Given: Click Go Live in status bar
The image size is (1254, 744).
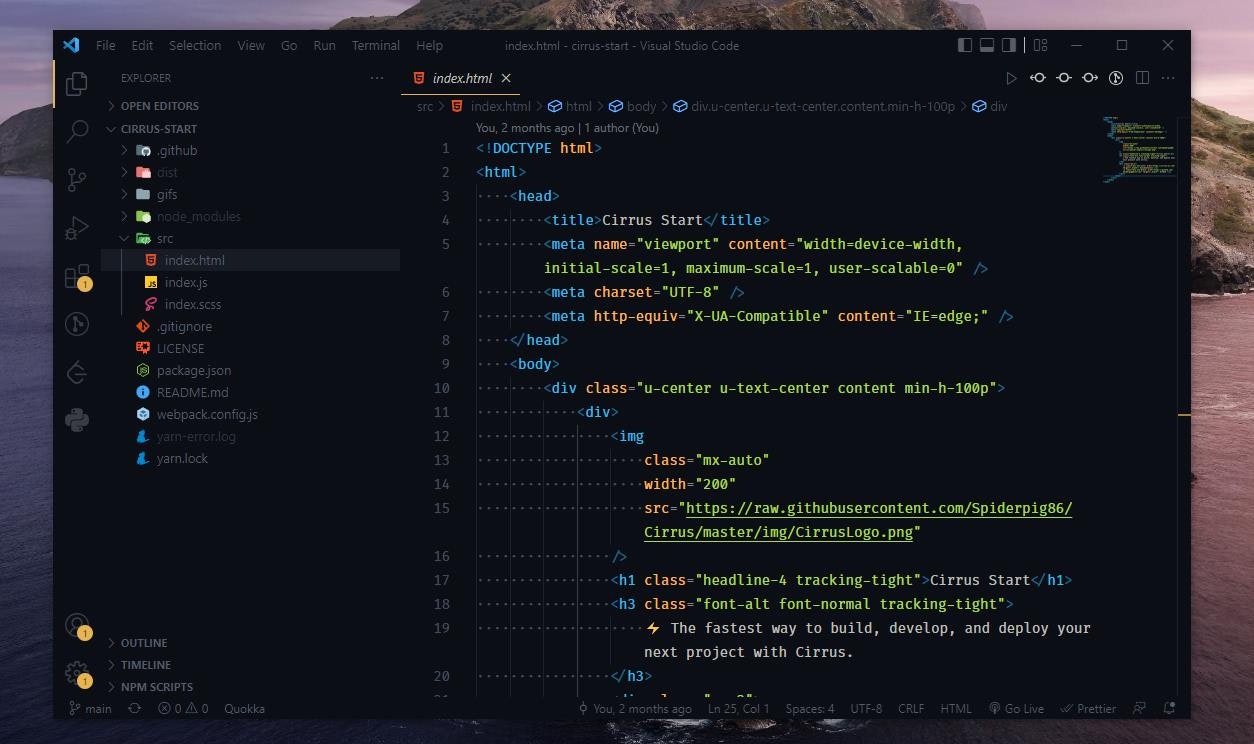Looking at the screenshot, I should coord(1016,708).
